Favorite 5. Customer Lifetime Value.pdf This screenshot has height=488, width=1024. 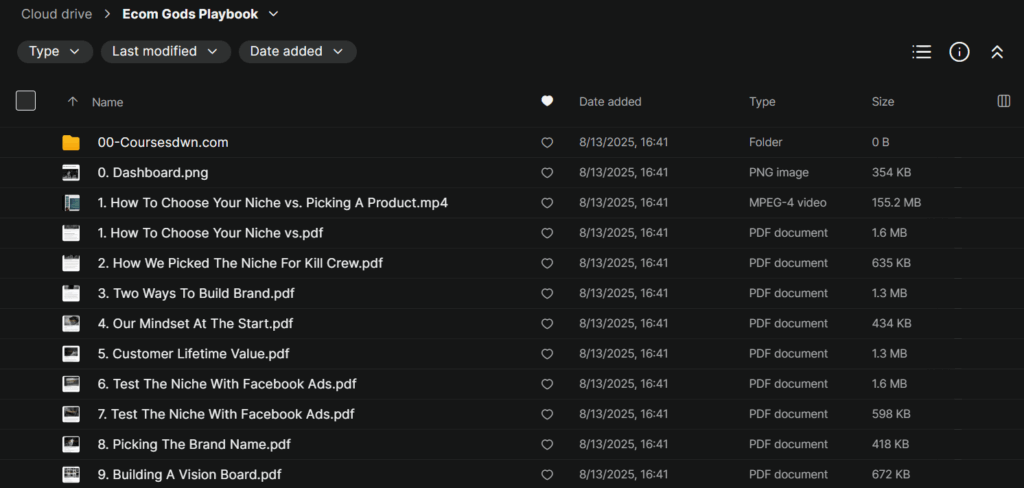pos(547,354)
